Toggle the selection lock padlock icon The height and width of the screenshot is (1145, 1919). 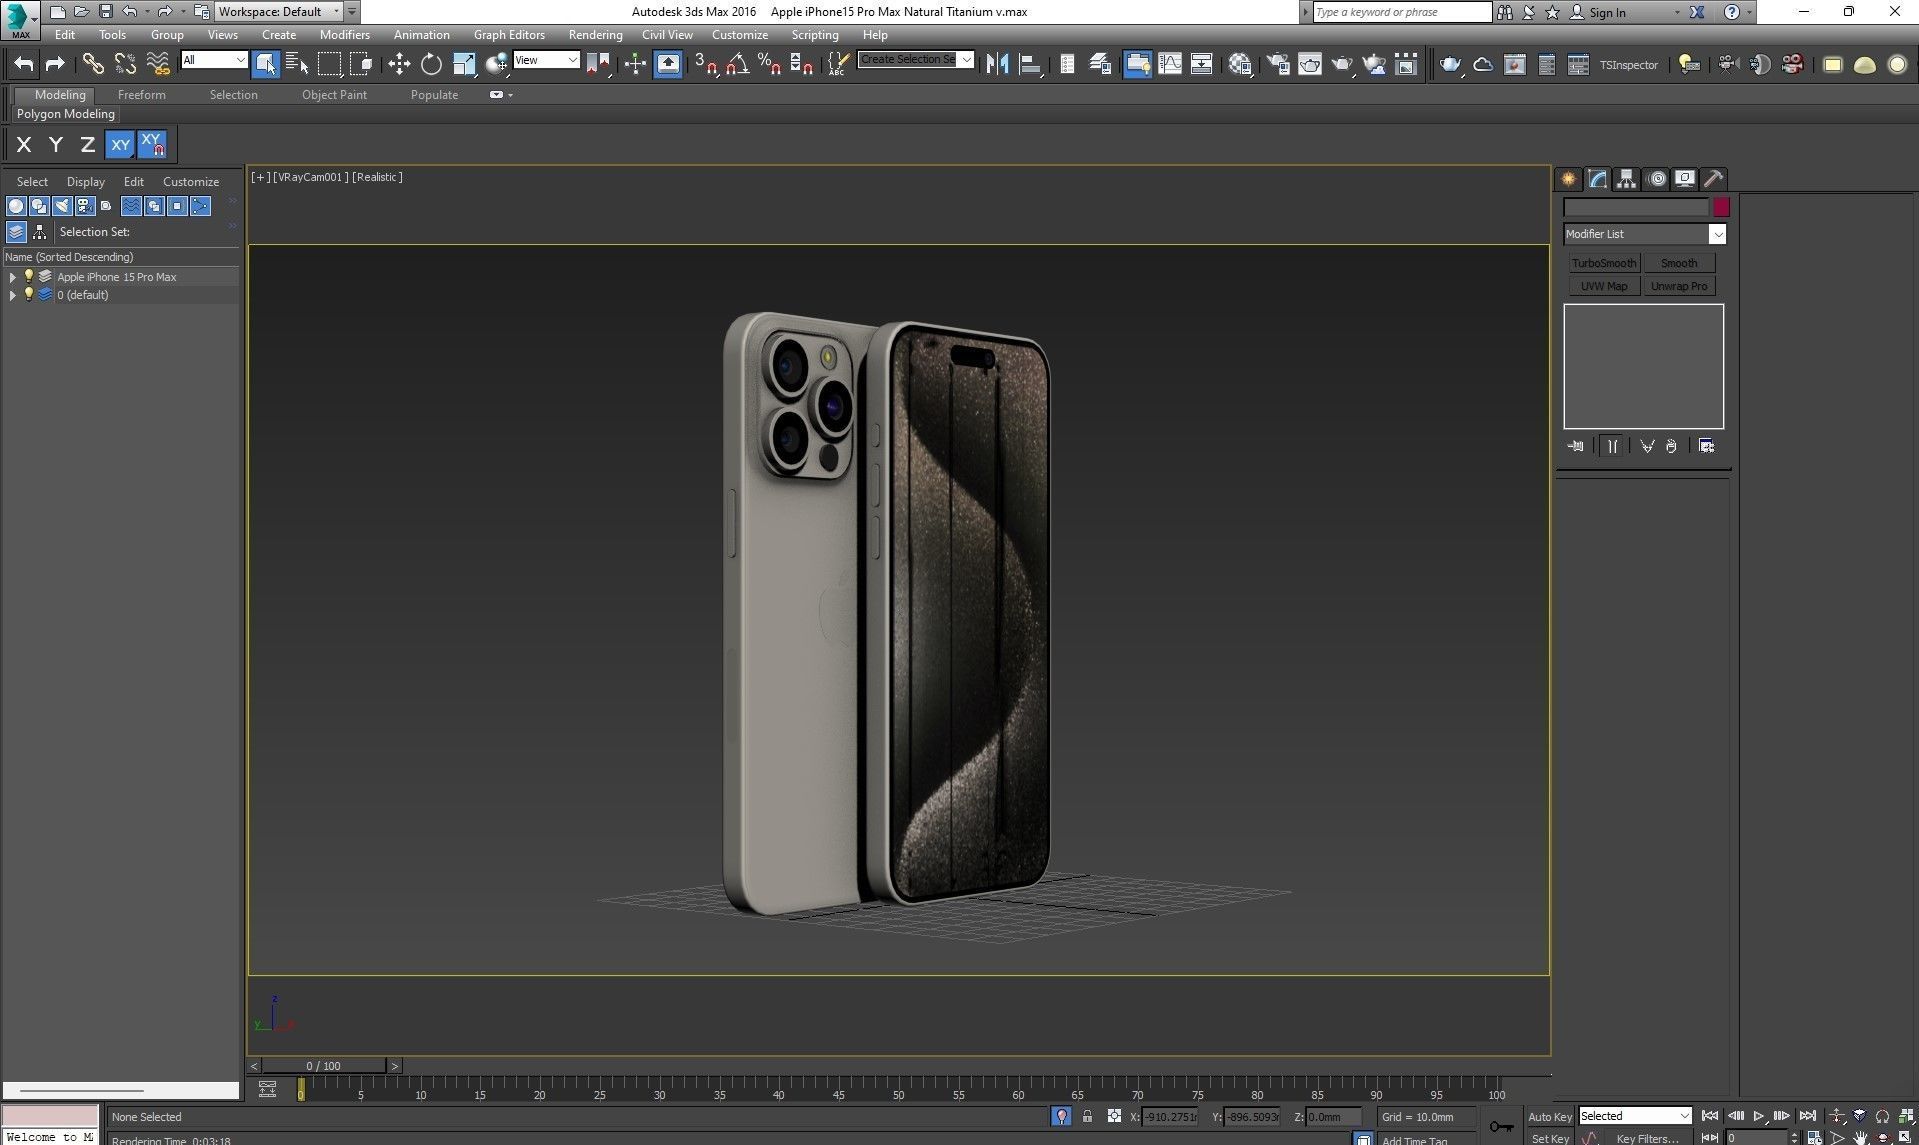[1087, 1116]
